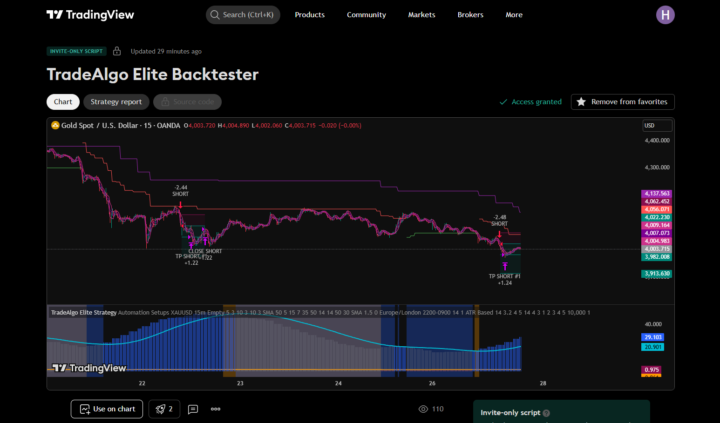Switch to the Strategy report tab
This screenshot has width=720, height=423.
[116, 102]
